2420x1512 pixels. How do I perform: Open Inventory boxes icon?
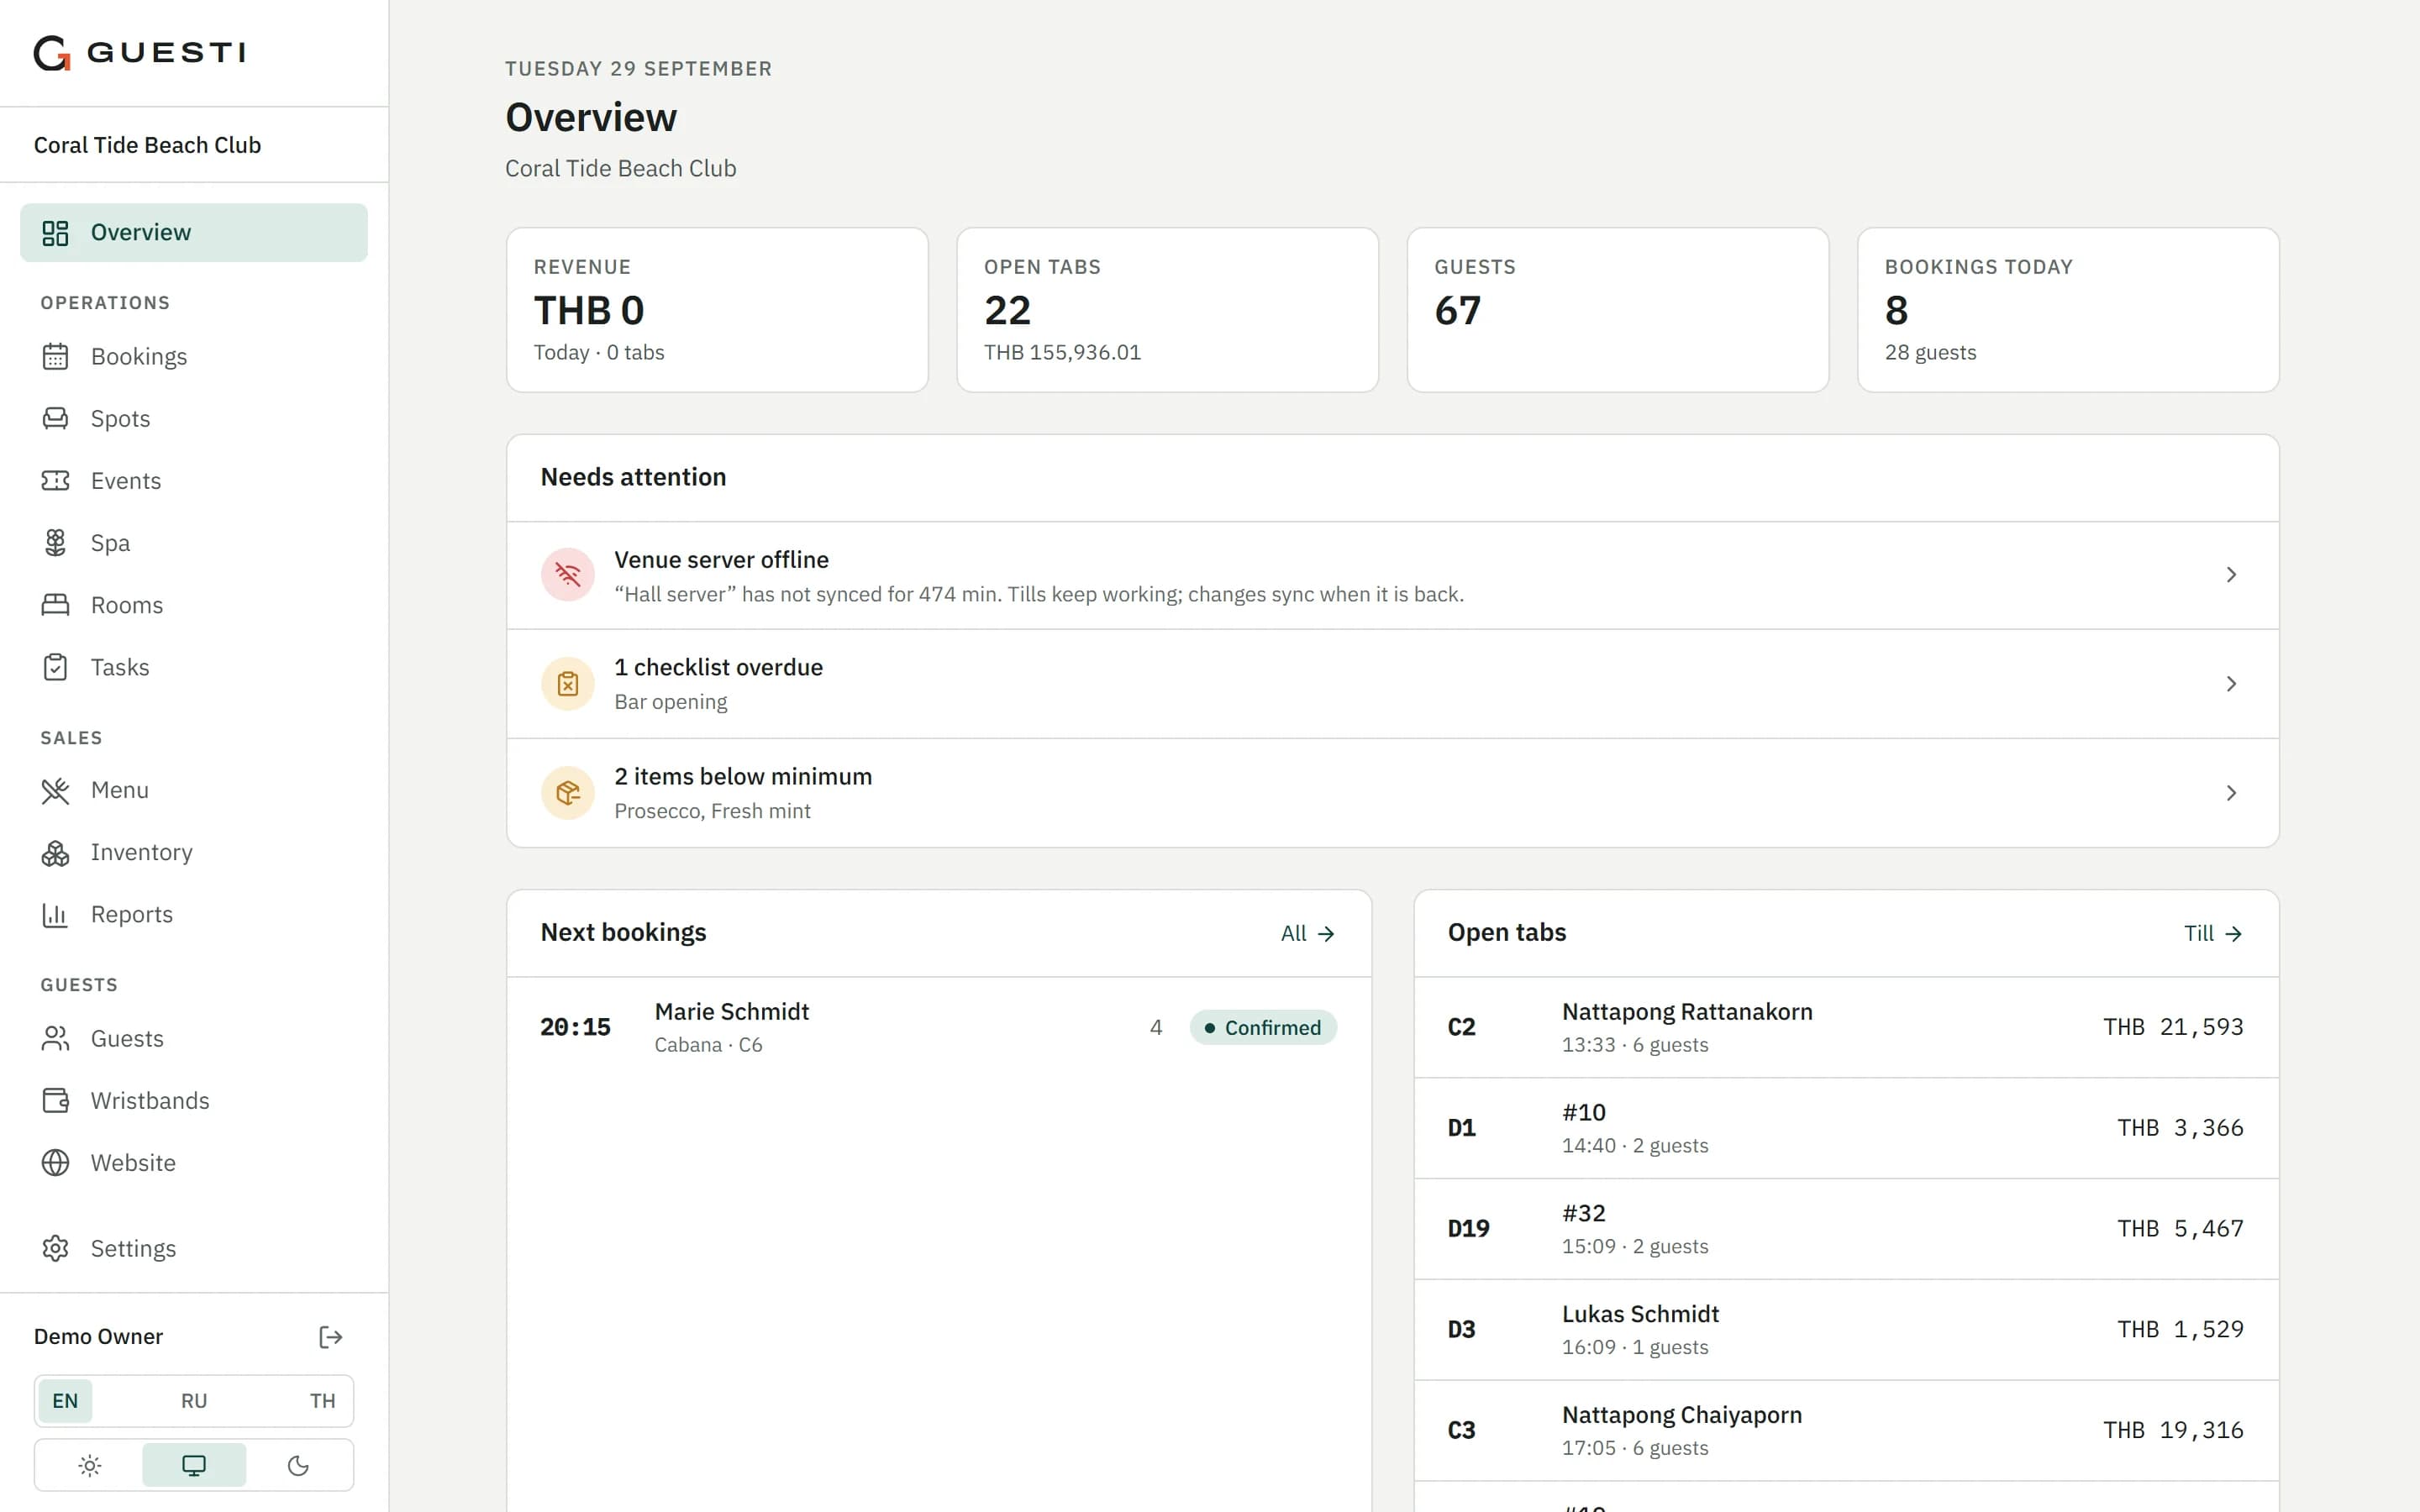(x=55, y=853)
